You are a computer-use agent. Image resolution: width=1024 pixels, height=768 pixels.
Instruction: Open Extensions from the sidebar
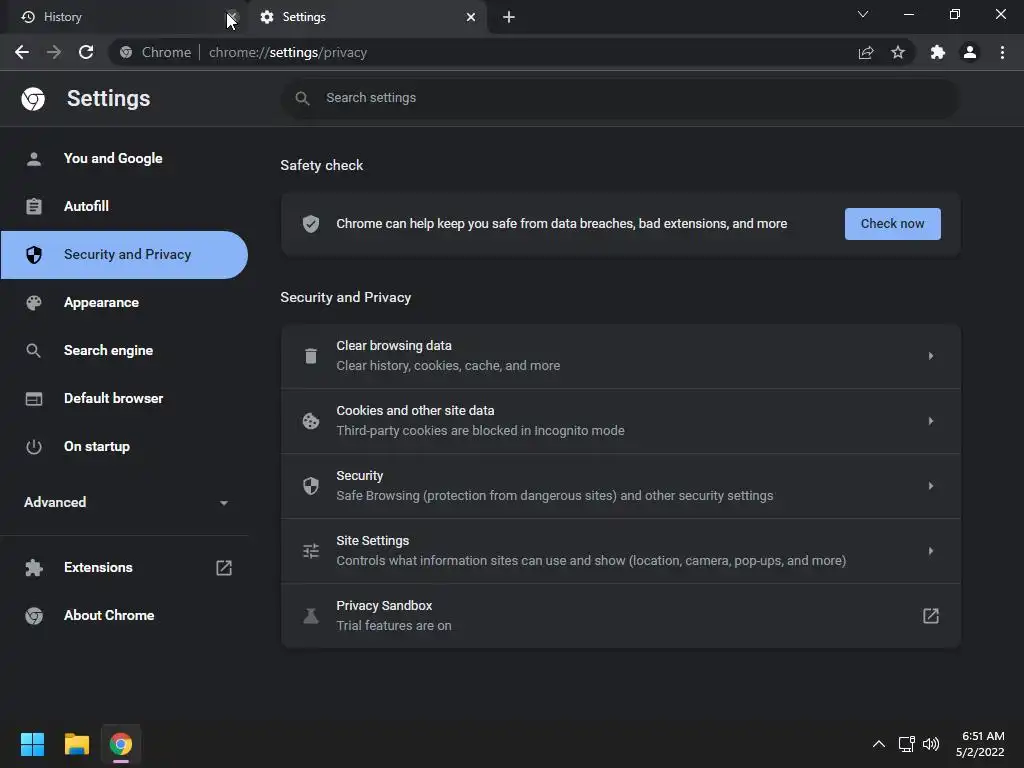125,568
